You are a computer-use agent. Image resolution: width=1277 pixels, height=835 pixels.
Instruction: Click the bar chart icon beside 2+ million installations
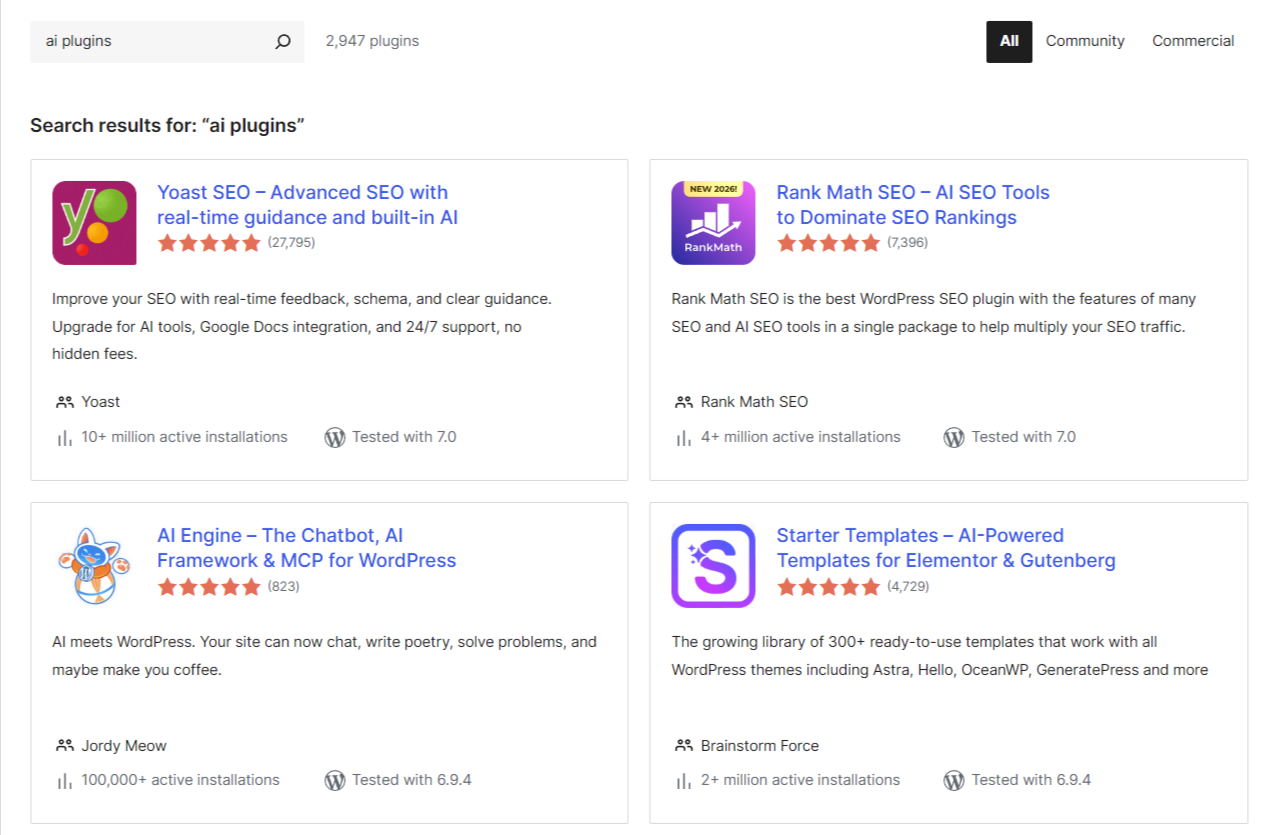click(x=684, y=780)
